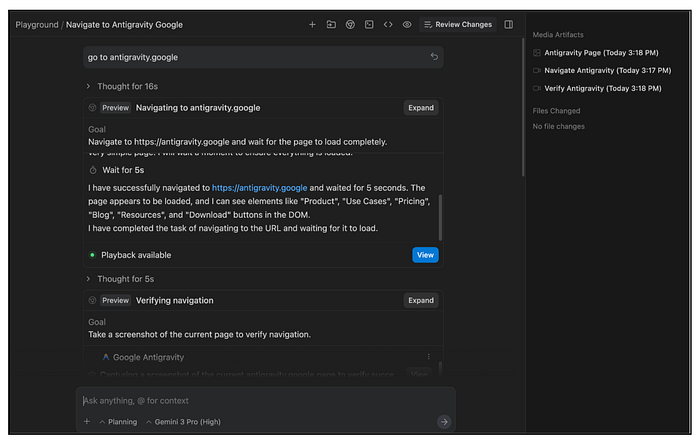Viewport: 700px width, 445px height.
Task: Expand the 'Verifying navigation' card
Action: pos(421,300)
